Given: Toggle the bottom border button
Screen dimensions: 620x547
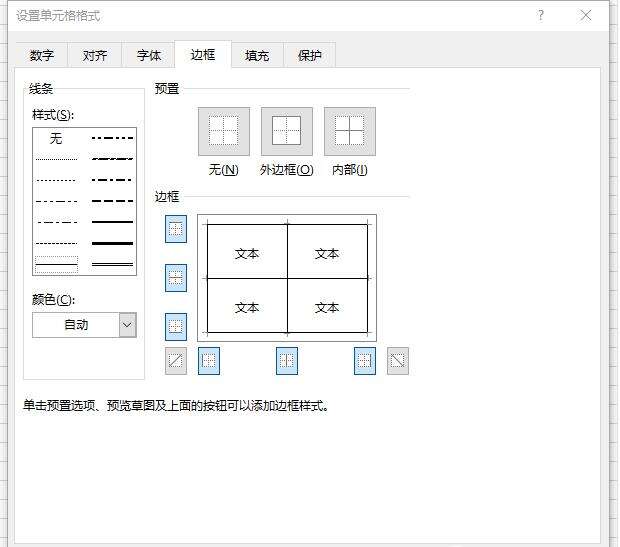Looking at the screenshot, I should [x=176, y=327].
